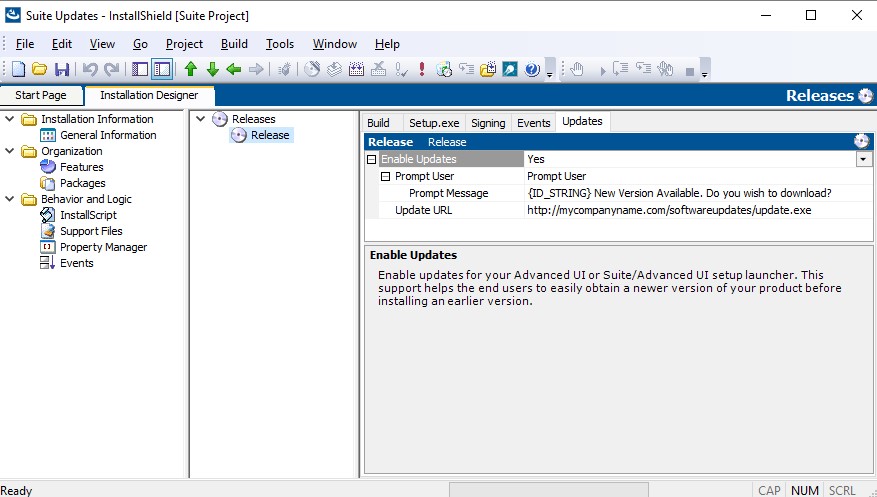Screen dimensions: 877x497
Task: Click the Prompt User value cell
Action: click(698, 176)
